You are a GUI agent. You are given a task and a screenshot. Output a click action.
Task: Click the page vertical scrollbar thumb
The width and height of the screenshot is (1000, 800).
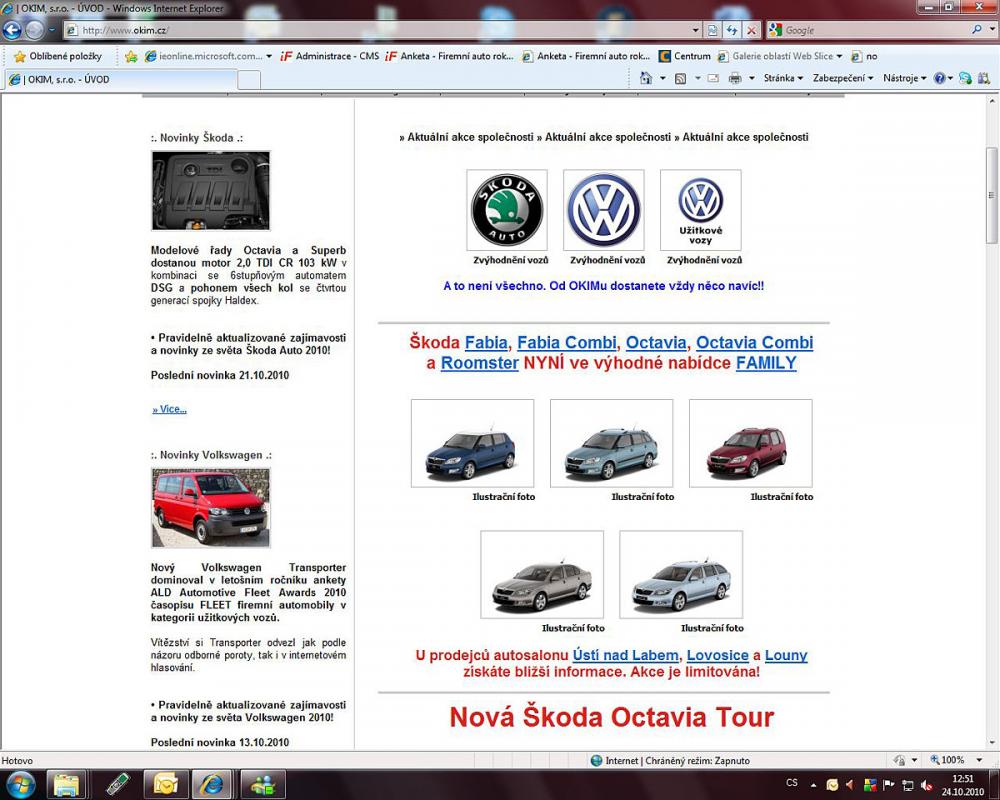pos(992,195)
